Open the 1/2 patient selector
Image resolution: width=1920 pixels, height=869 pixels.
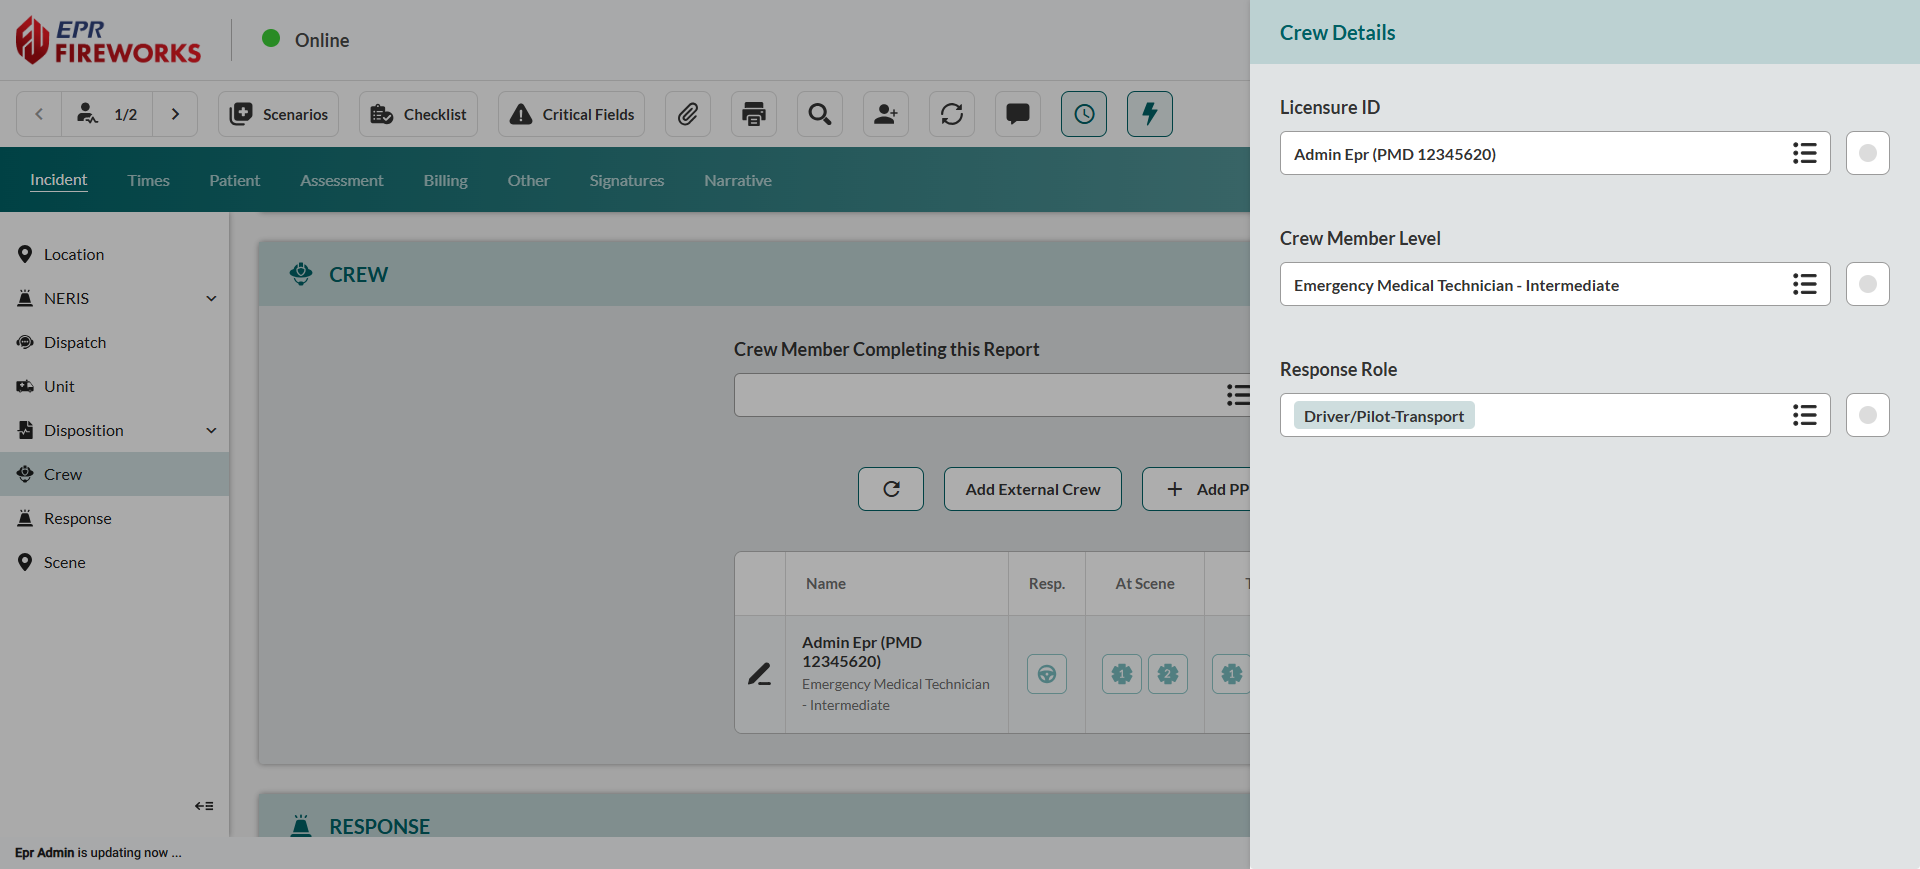point(107,114)
